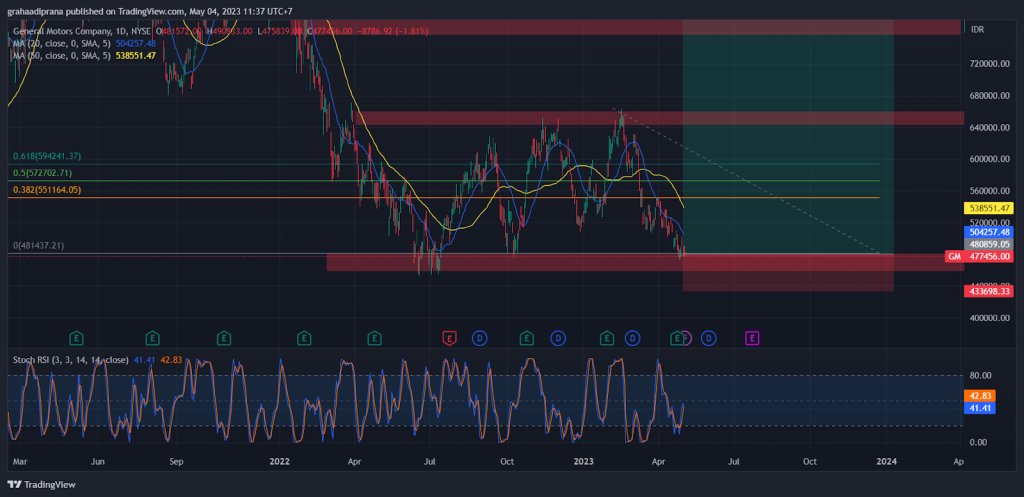Select the 0.618(594241.37) Fibonacci level label
The image size is (1024, 497).
47,156
